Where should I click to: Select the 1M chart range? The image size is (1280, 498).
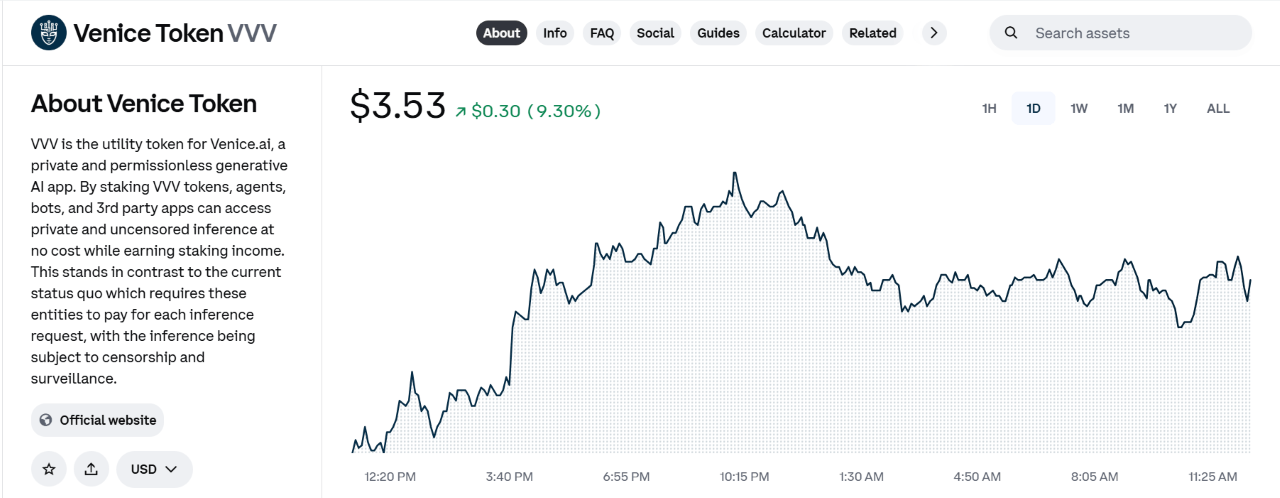[1126, 108]
